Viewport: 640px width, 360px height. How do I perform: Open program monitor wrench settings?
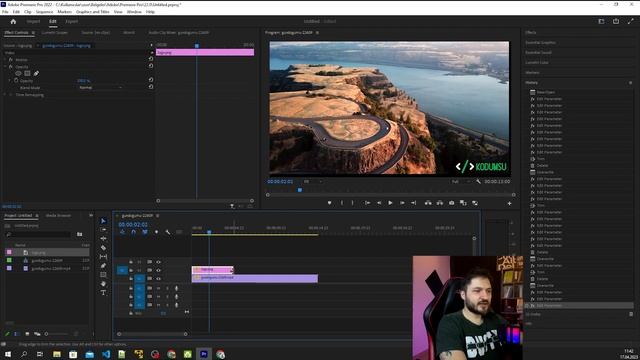pyautogui.click(x=478, y=181)
